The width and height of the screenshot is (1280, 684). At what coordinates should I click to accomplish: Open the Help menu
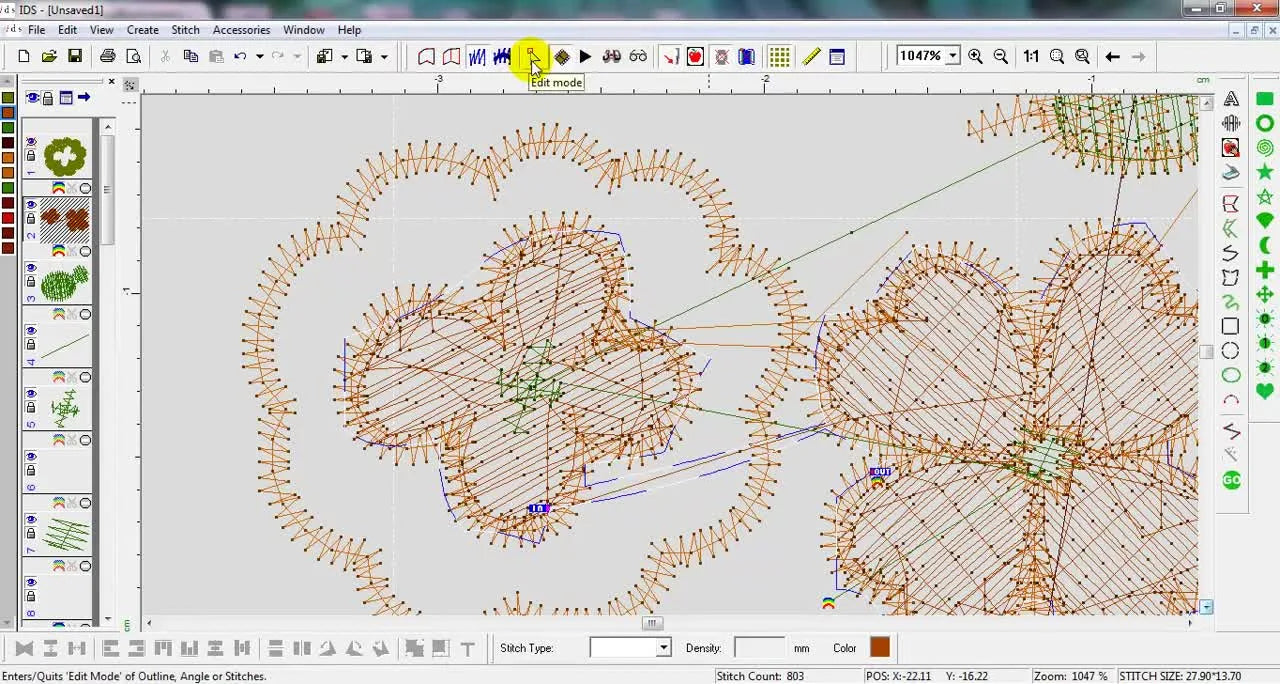pos(349,30)
